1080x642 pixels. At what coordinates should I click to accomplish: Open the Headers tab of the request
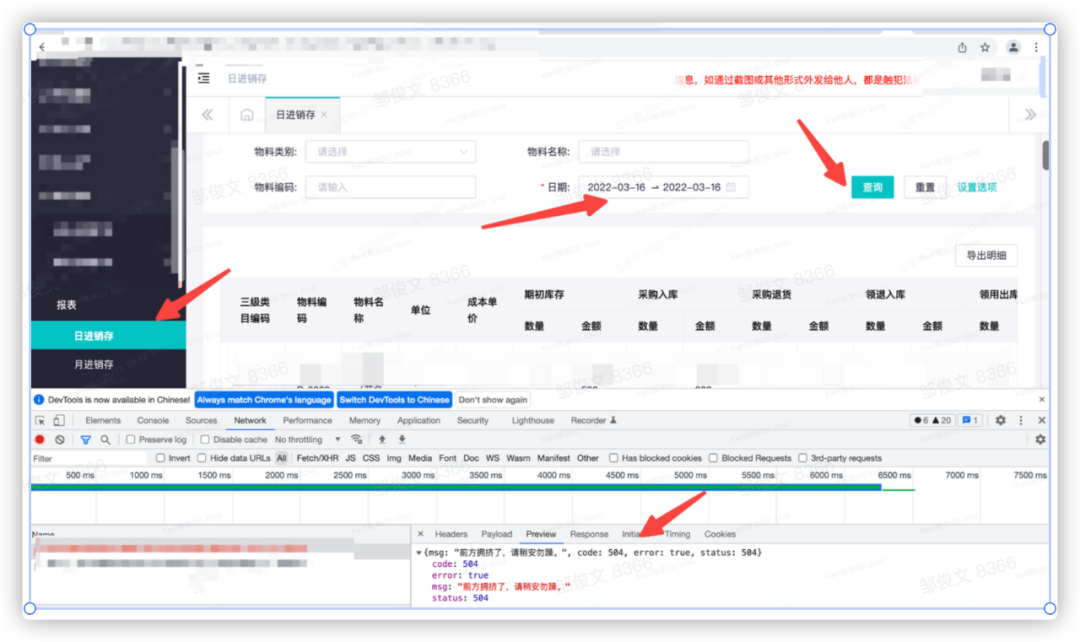pyautogui.click(x=451, y=534)
